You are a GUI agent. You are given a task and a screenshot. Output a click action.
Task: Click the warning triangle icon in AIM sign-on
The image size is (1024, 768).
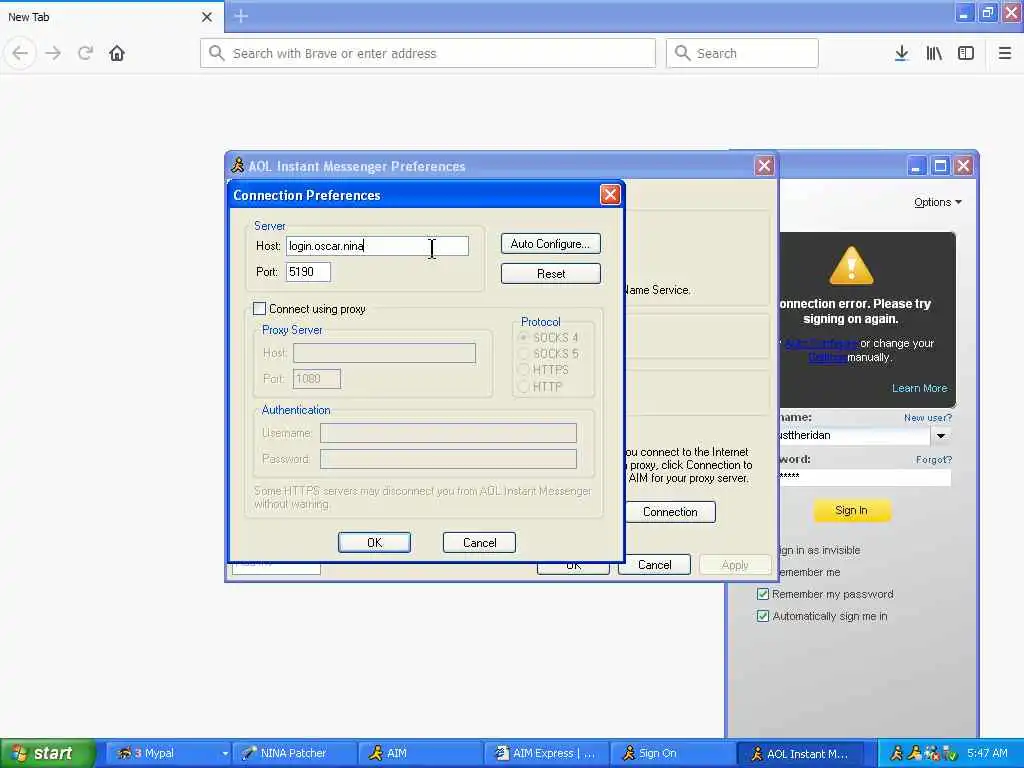click(x=851, y=266)
